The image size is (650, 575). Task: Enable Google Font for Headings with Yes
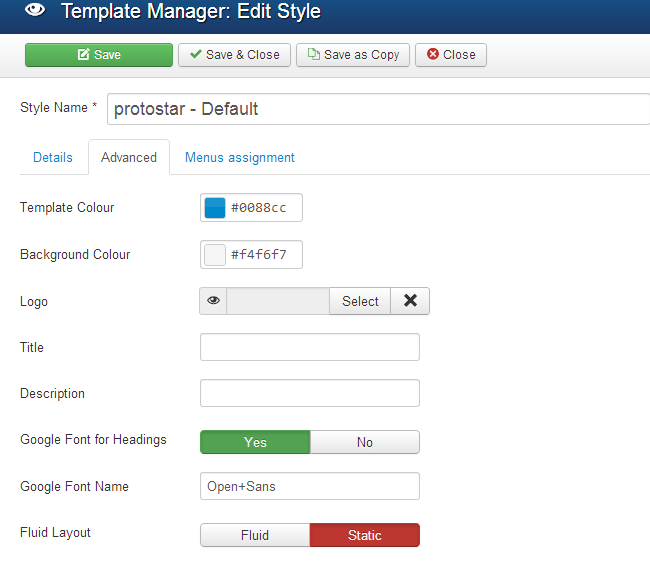[x=255, y=442]
